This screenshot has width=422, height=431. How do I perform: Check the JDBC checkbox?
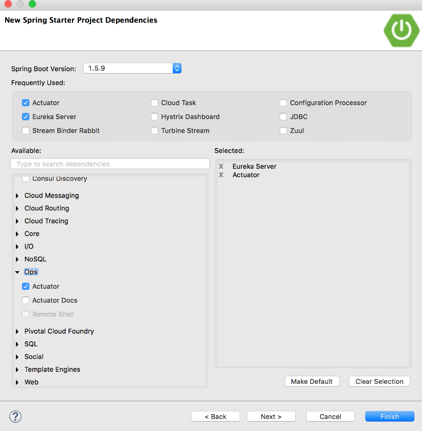pos(283,117)
